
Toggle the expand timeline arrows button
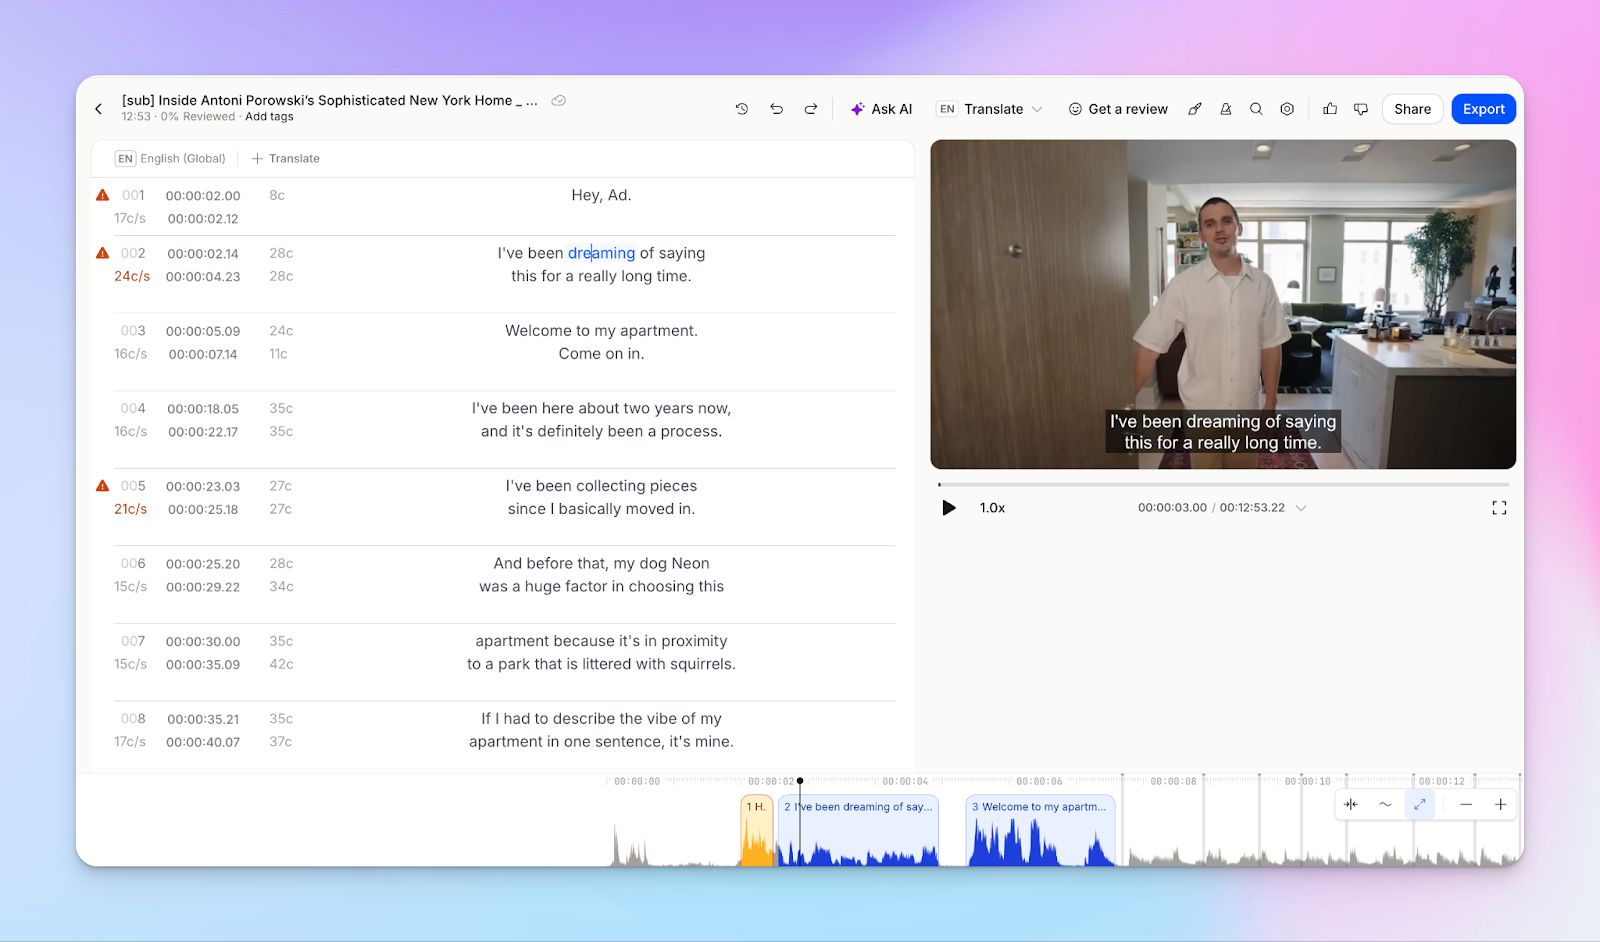point(1419,804)
